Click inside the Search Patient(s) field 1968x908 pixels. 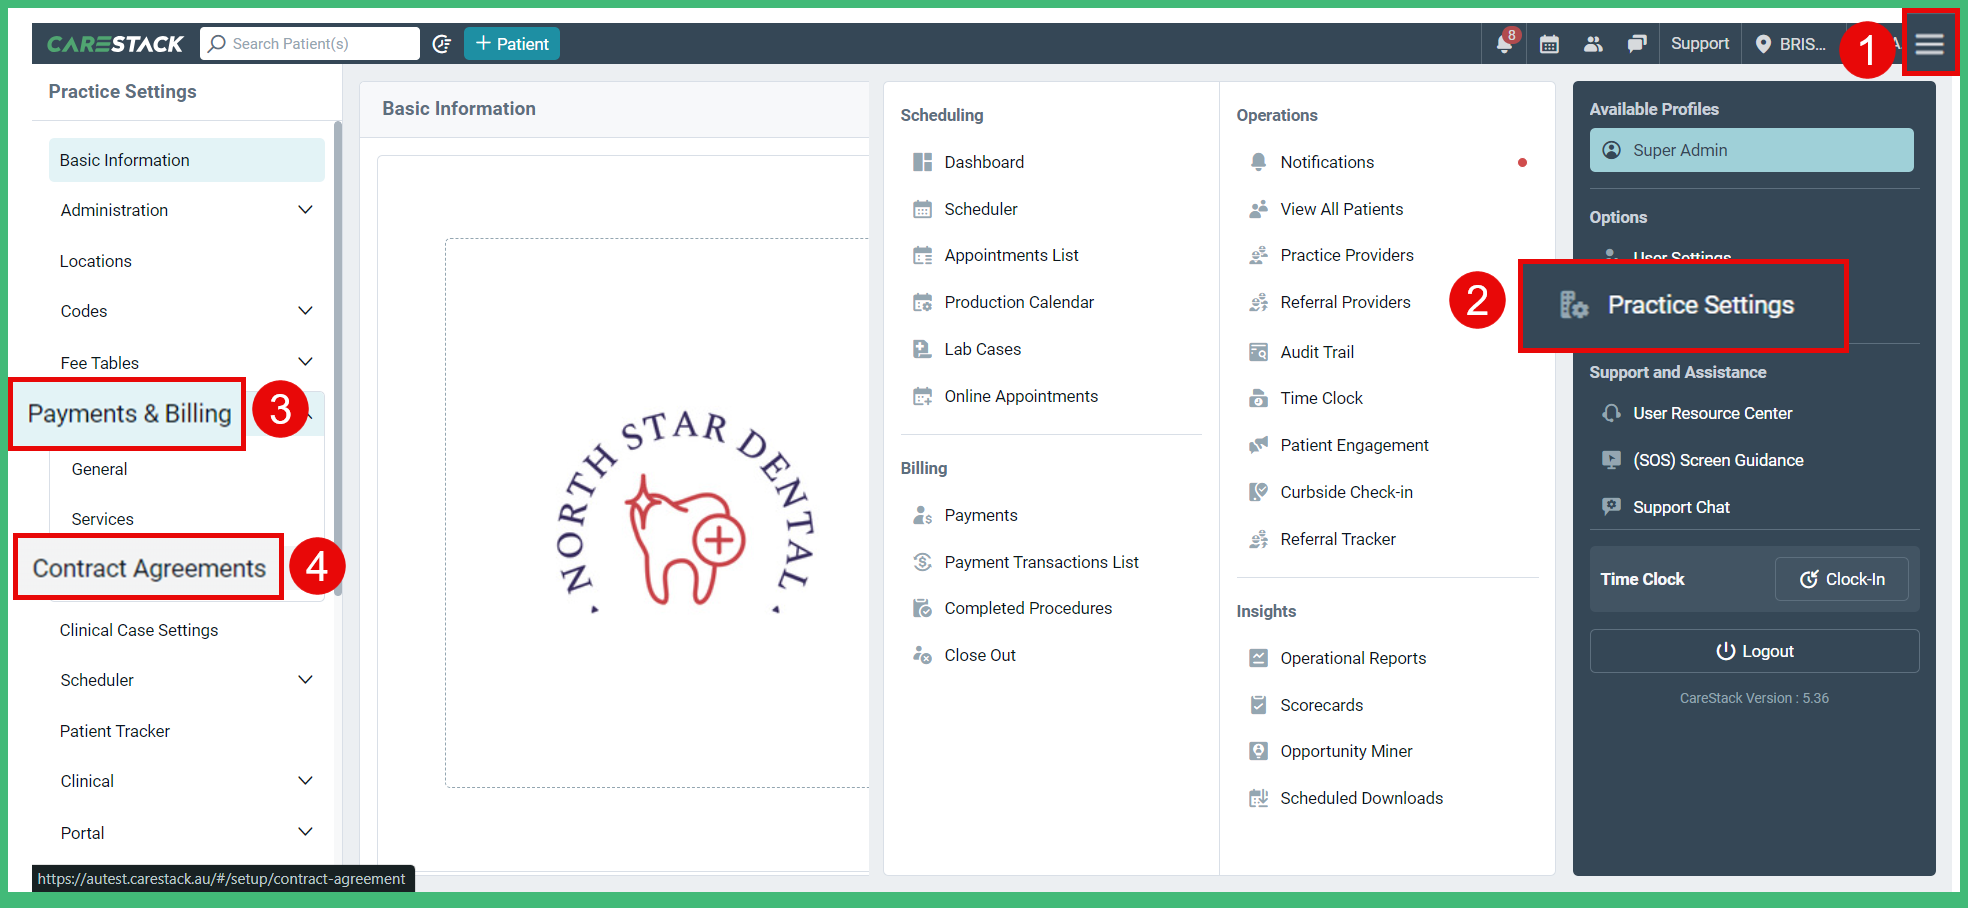pos(310,43)
